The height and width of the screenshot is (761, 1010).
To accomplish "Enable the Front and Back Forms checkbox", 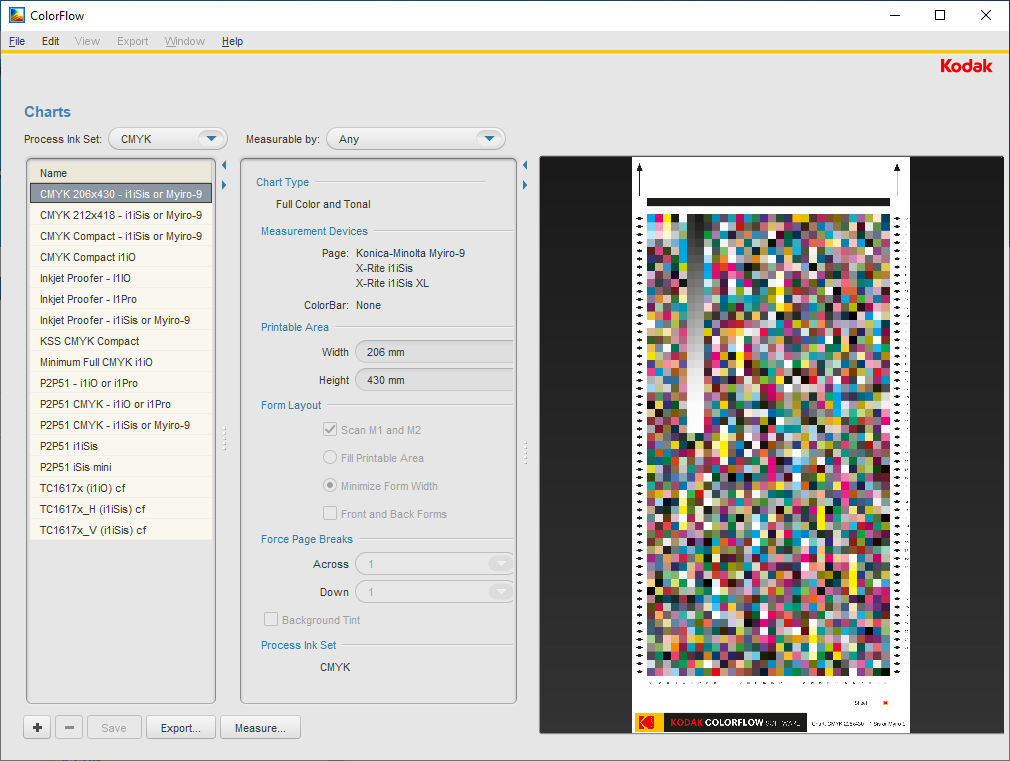I will pos(330,514).
